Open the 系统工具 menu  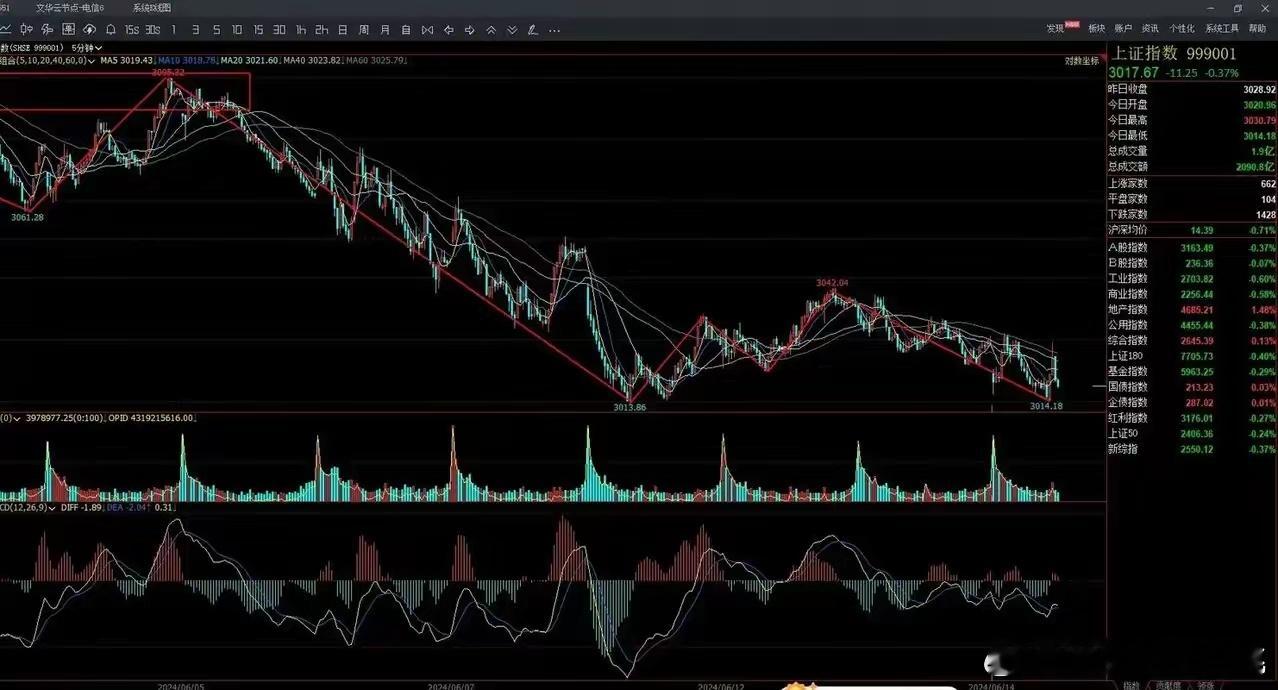(1222, 28)
